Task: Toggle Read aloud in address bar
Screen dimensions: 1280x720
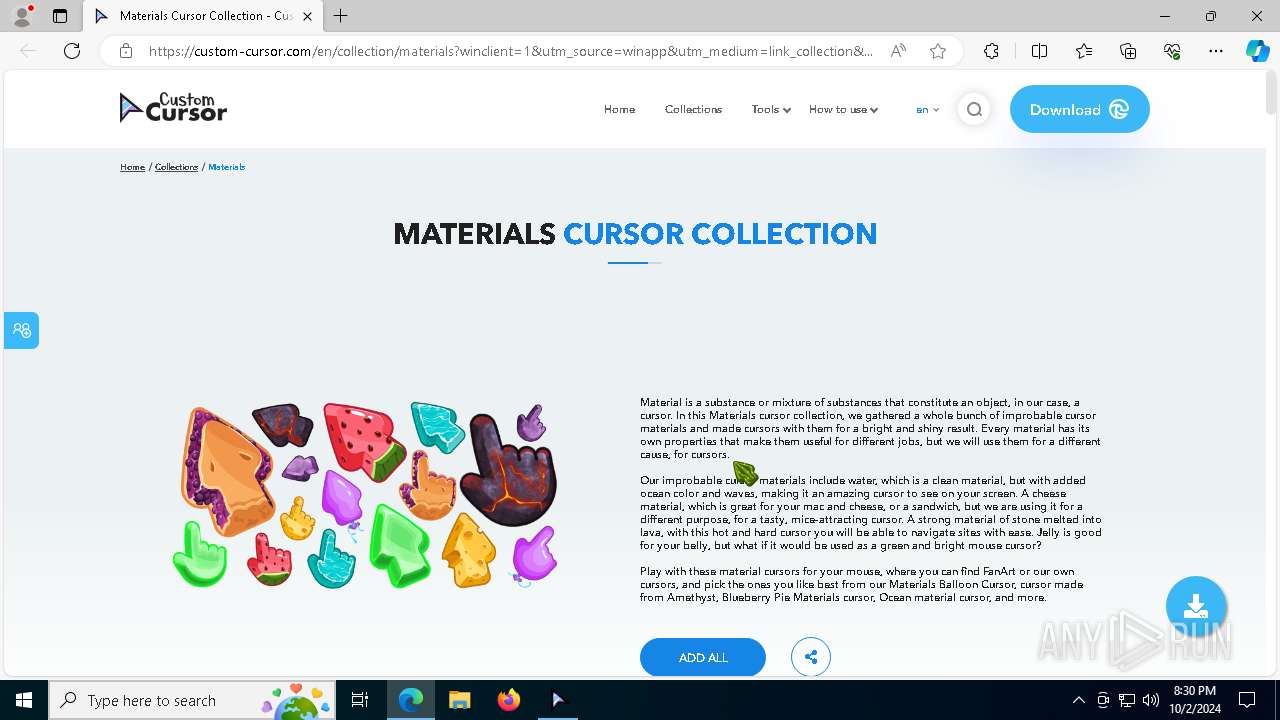Action: [x=898, y=51]
